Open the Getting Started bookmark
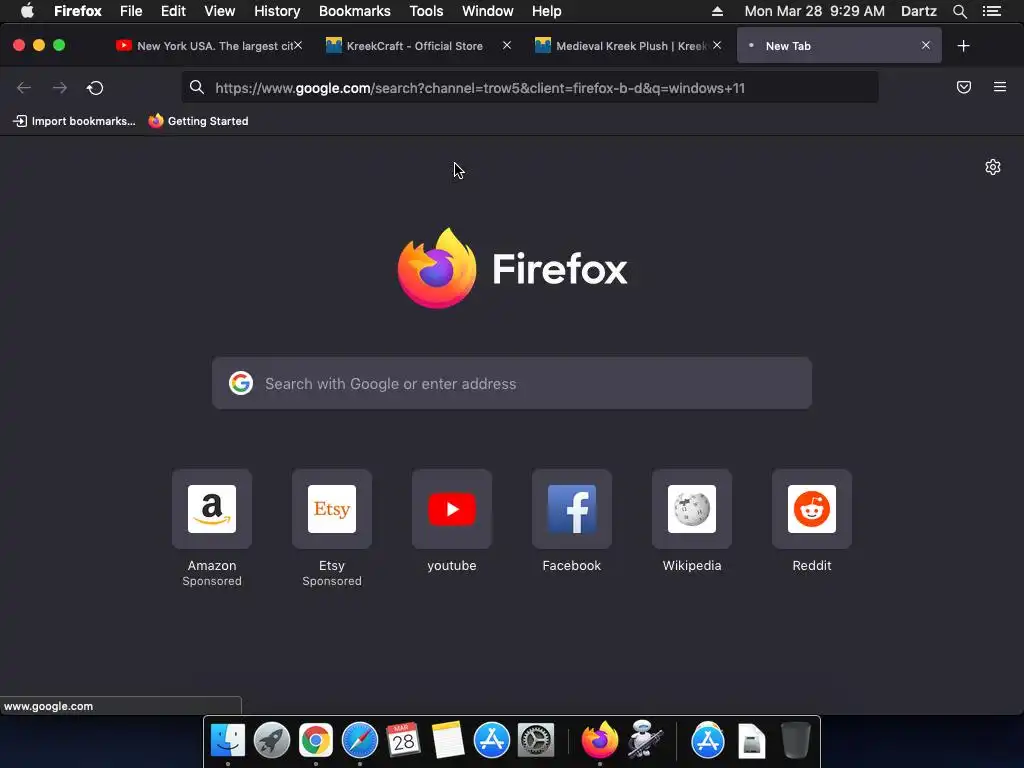1024x768 pixels. (x=199, y=121)
